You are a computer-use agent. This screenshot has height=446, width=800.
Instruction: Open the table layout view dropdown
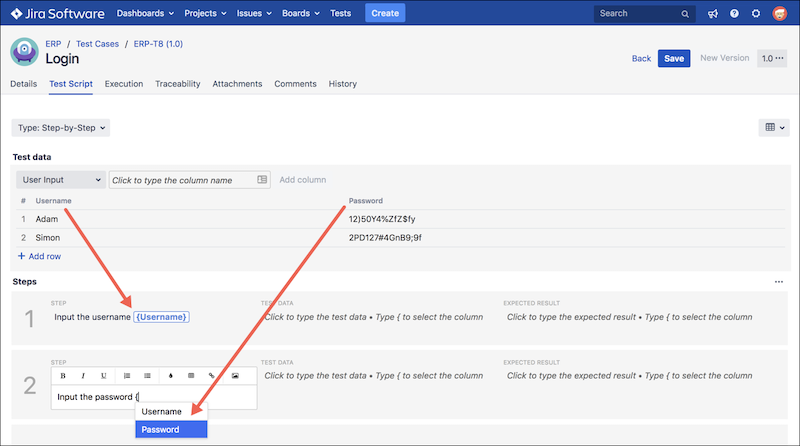click(x=773, y=127)
